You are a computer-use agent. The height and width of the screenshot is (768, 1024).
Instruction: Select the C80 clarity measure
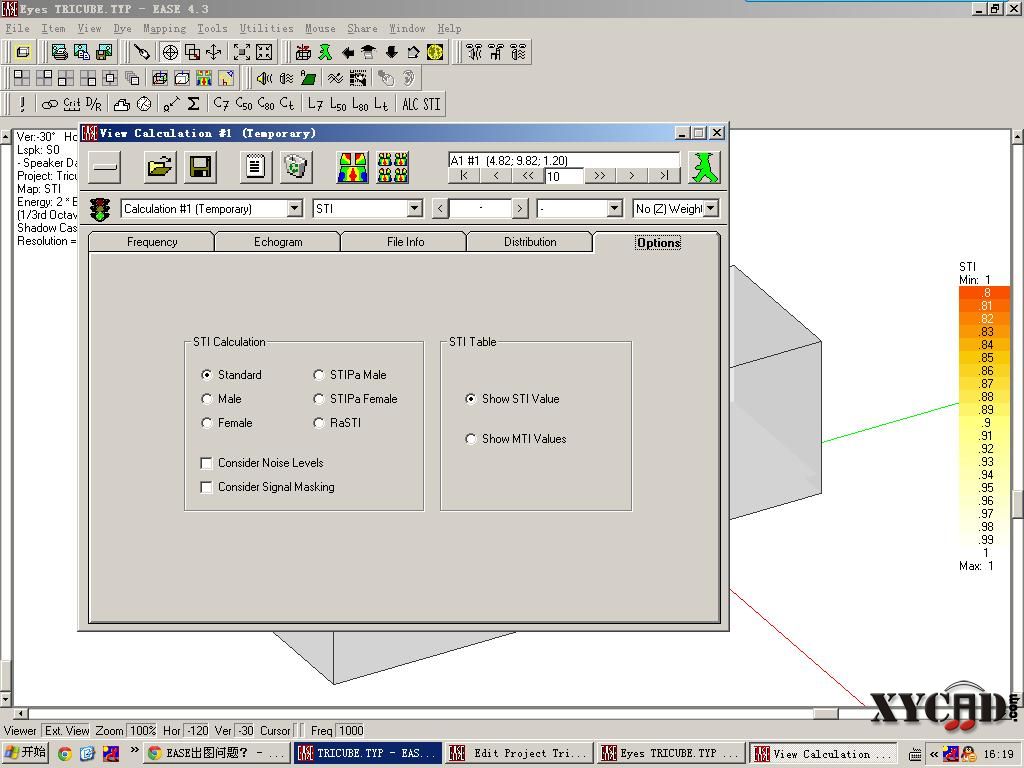point(266,104)
